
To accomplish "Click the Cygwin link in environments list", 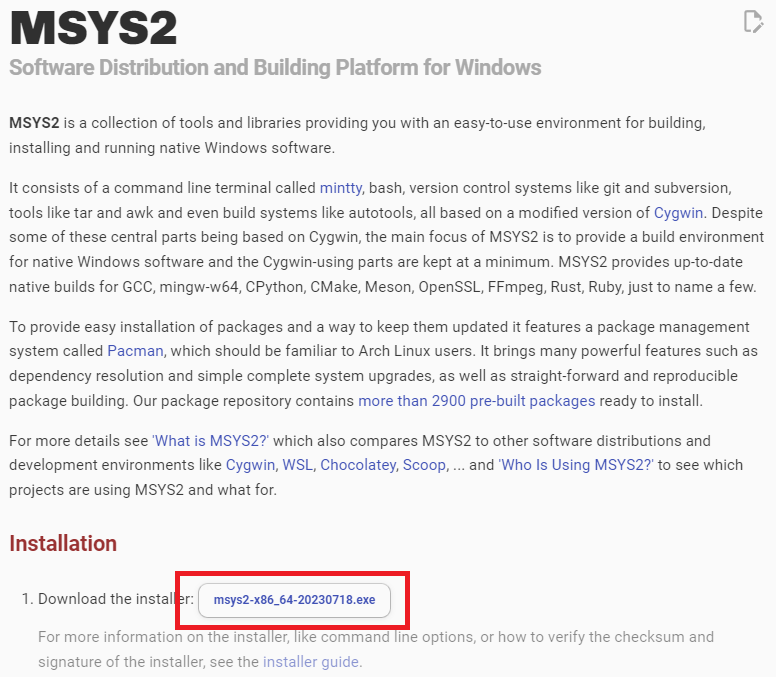I will click(x=250, y=465).
